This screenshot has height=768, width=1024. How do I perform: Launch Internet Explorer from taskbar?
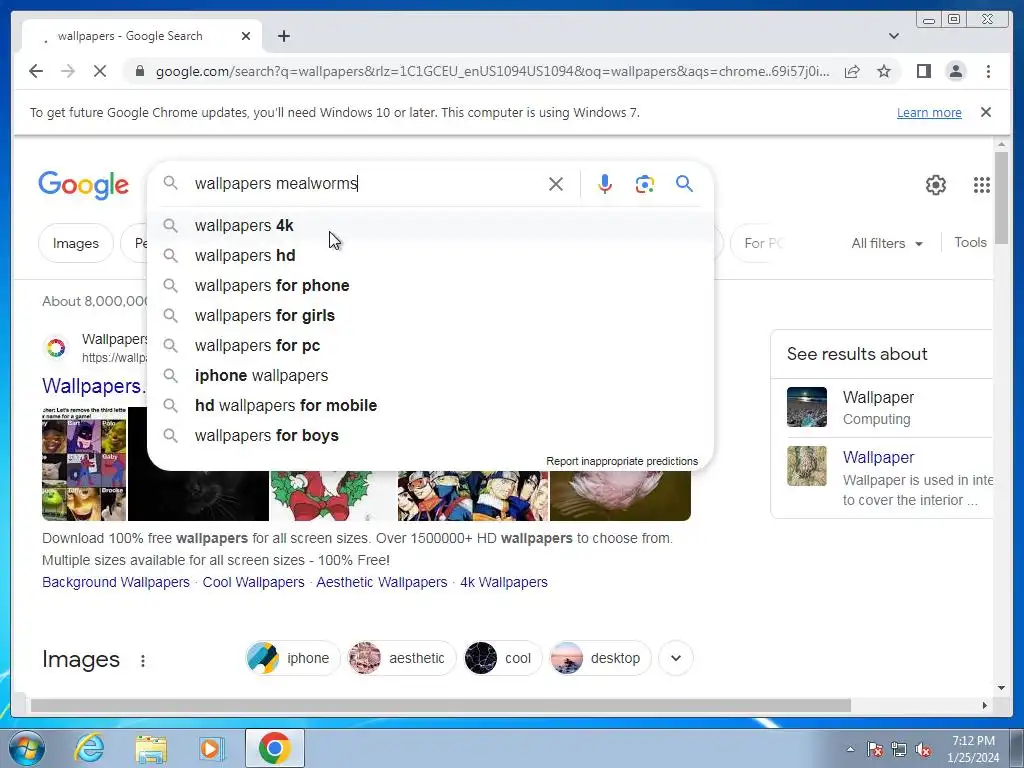[x=89, y=748]
